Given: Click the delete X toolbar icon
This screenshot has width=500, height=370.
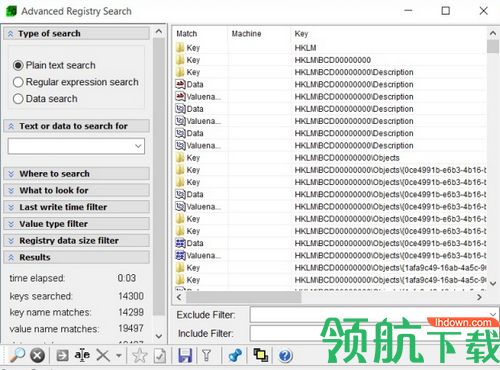Looking at the screenshot, I should point(103,355).
